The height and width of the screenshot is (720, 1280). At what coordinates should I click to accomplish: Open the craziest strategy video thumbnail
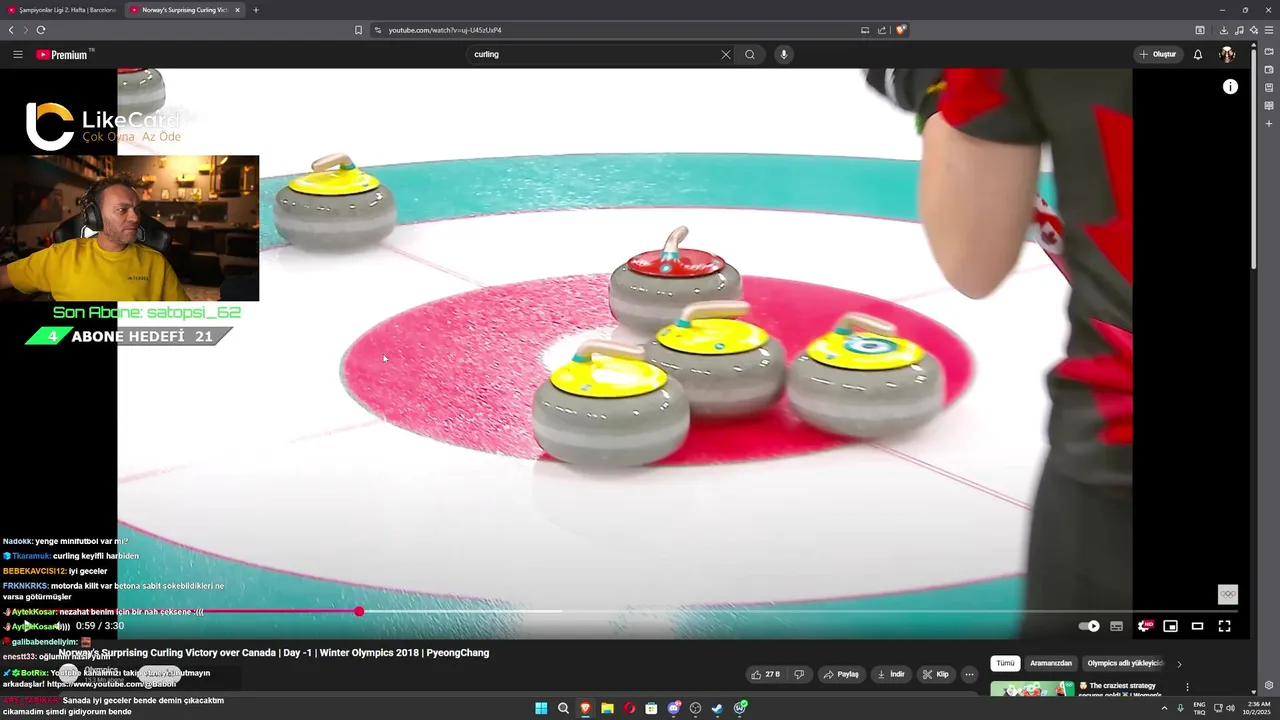pos(1032,689)
